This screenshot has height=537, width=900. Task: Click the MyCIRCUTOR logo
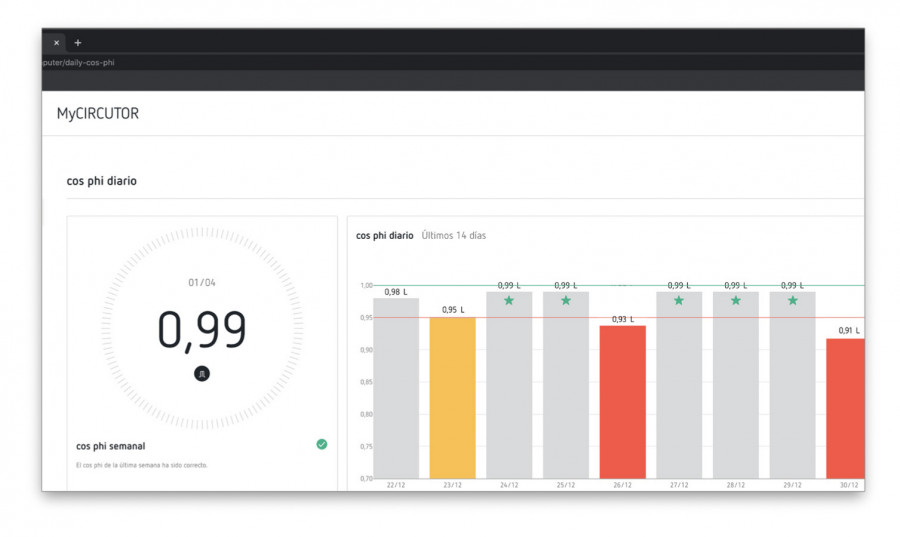click(x=98, y=114)
